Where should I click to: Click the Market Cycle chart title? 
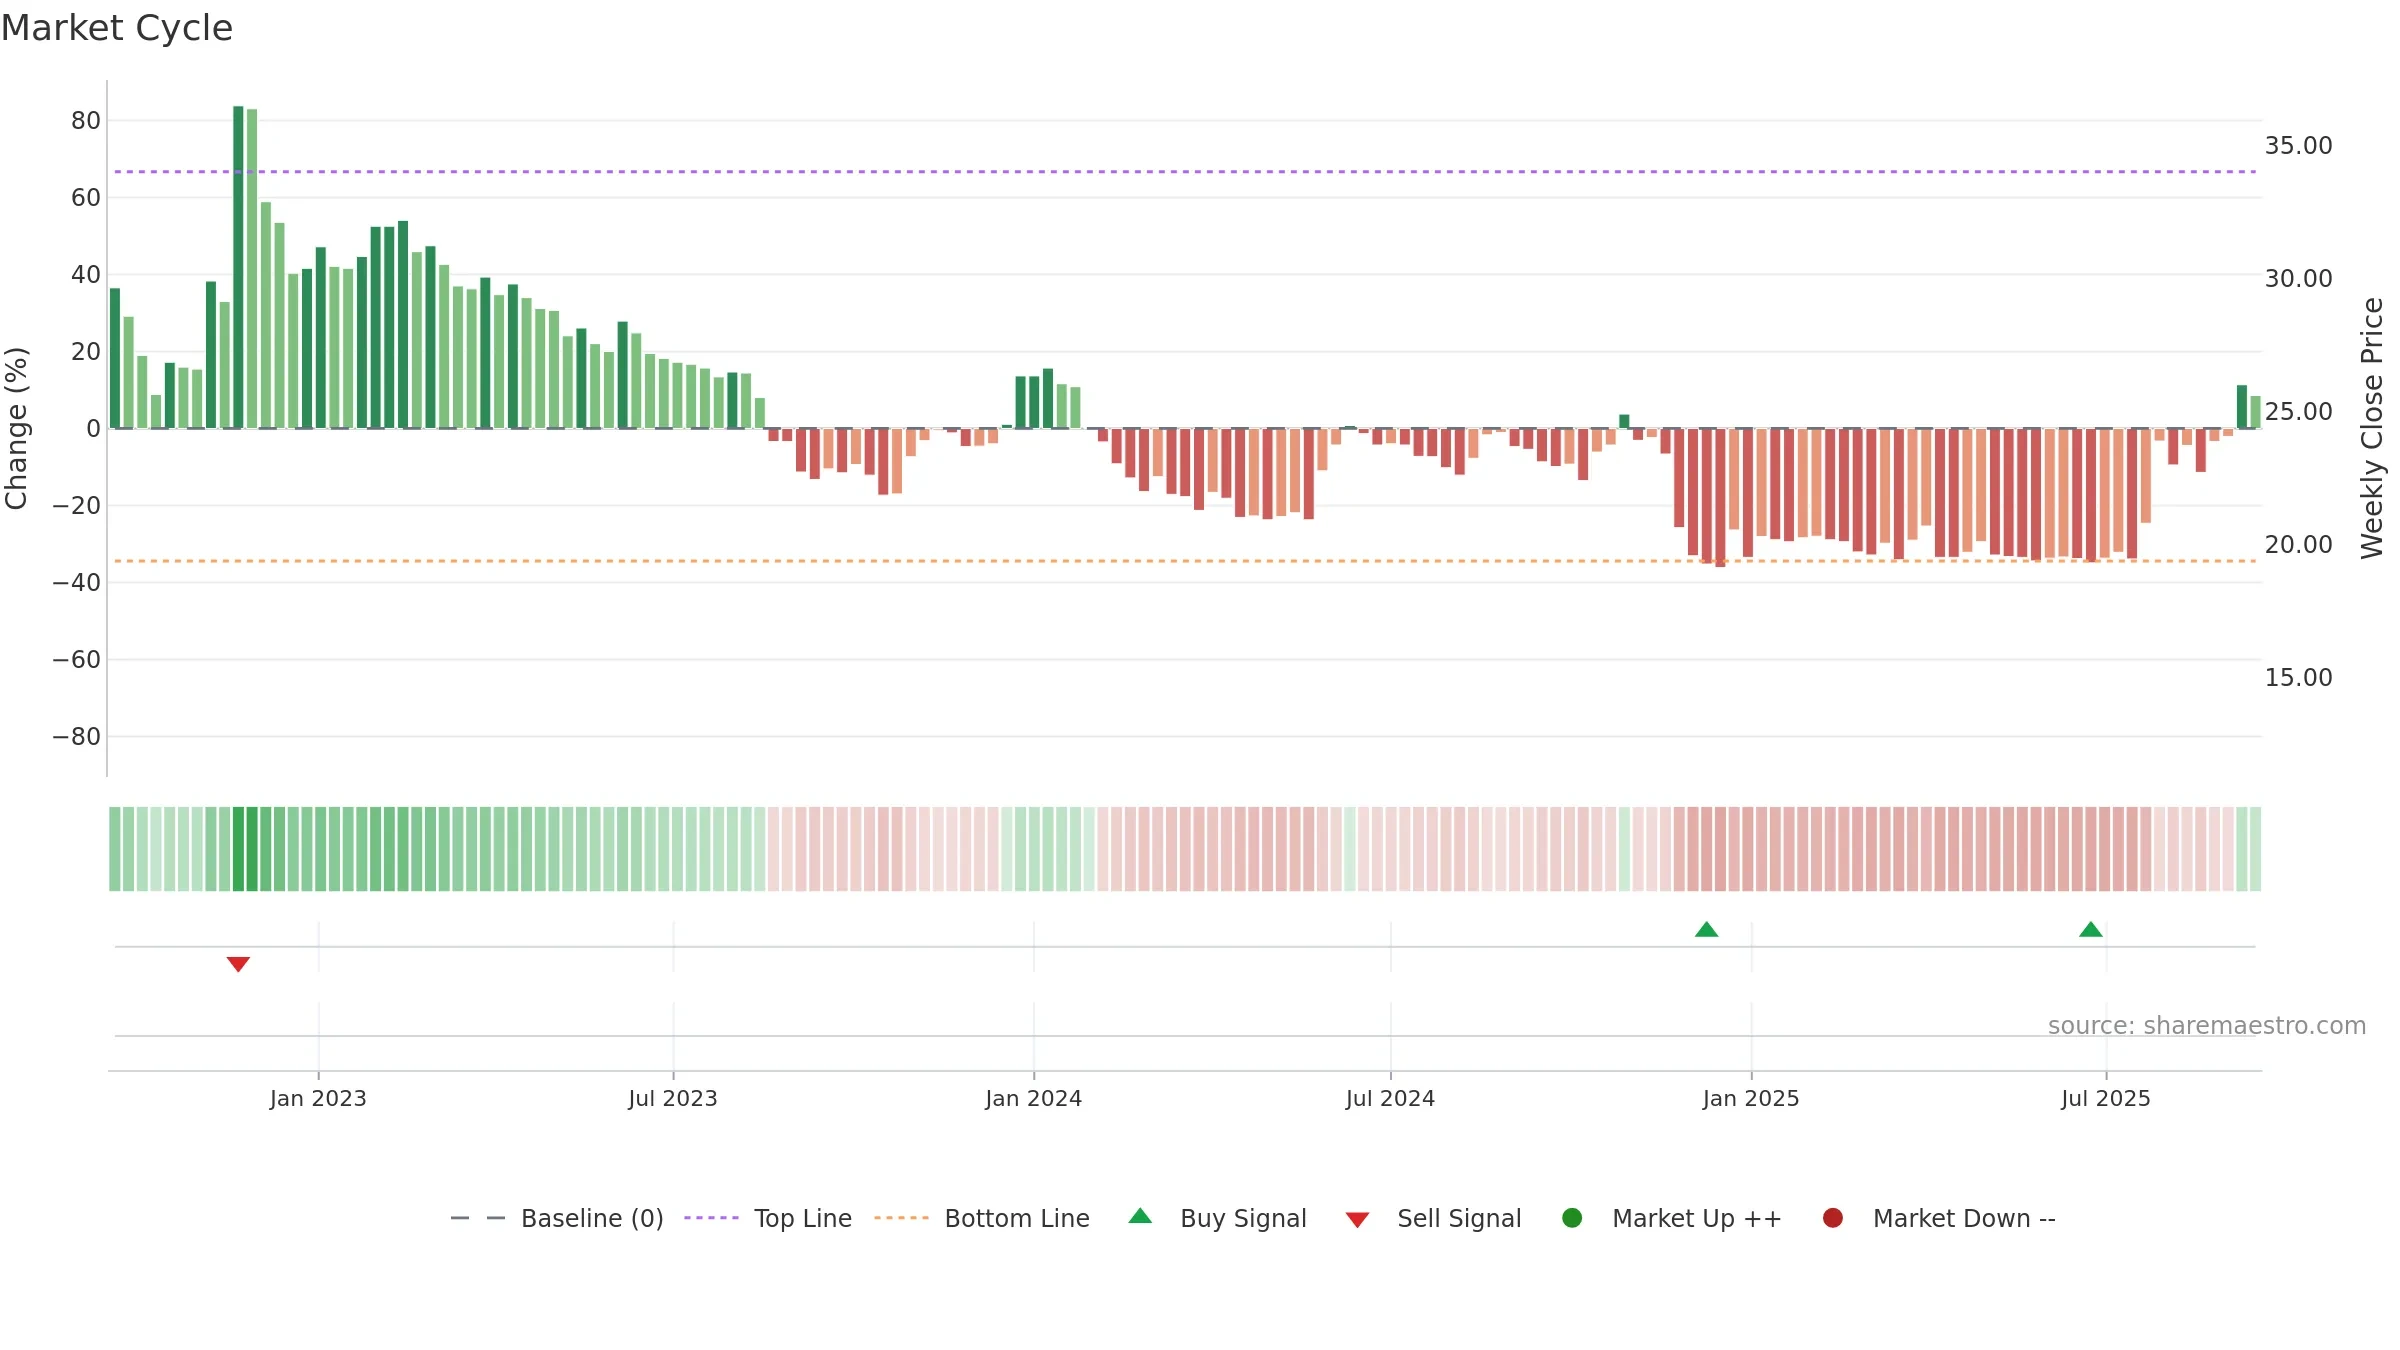tap(117, 28)
